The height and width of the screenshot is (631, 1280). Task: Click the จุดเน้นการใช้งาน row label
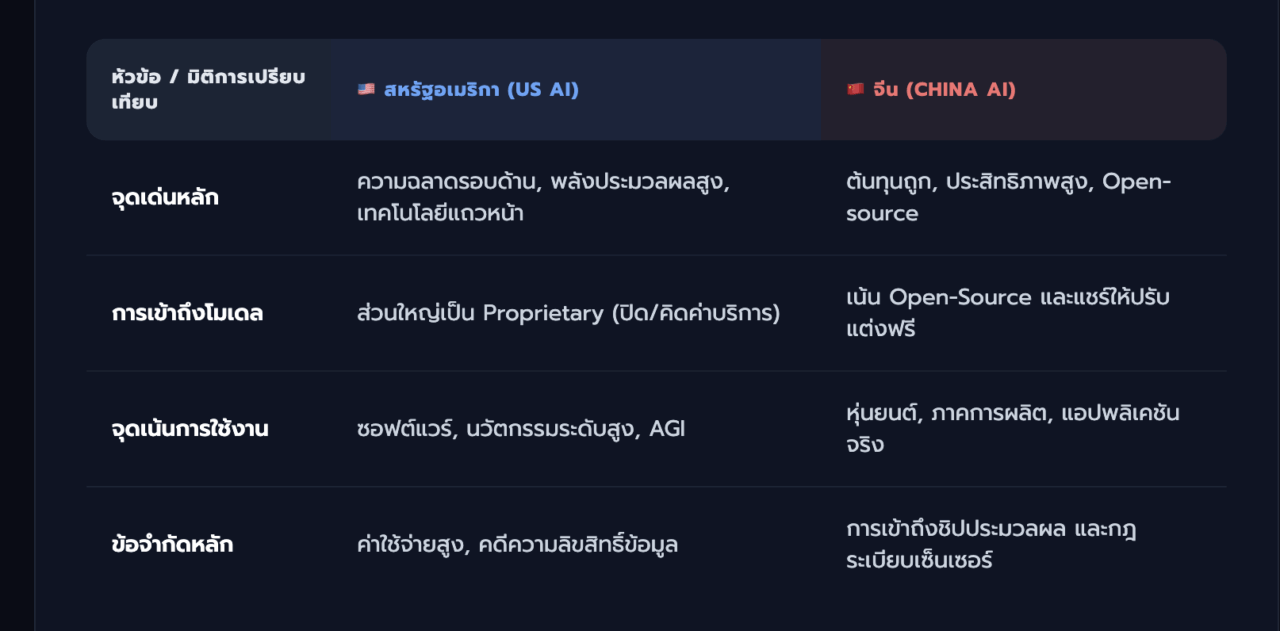[190, 430]
